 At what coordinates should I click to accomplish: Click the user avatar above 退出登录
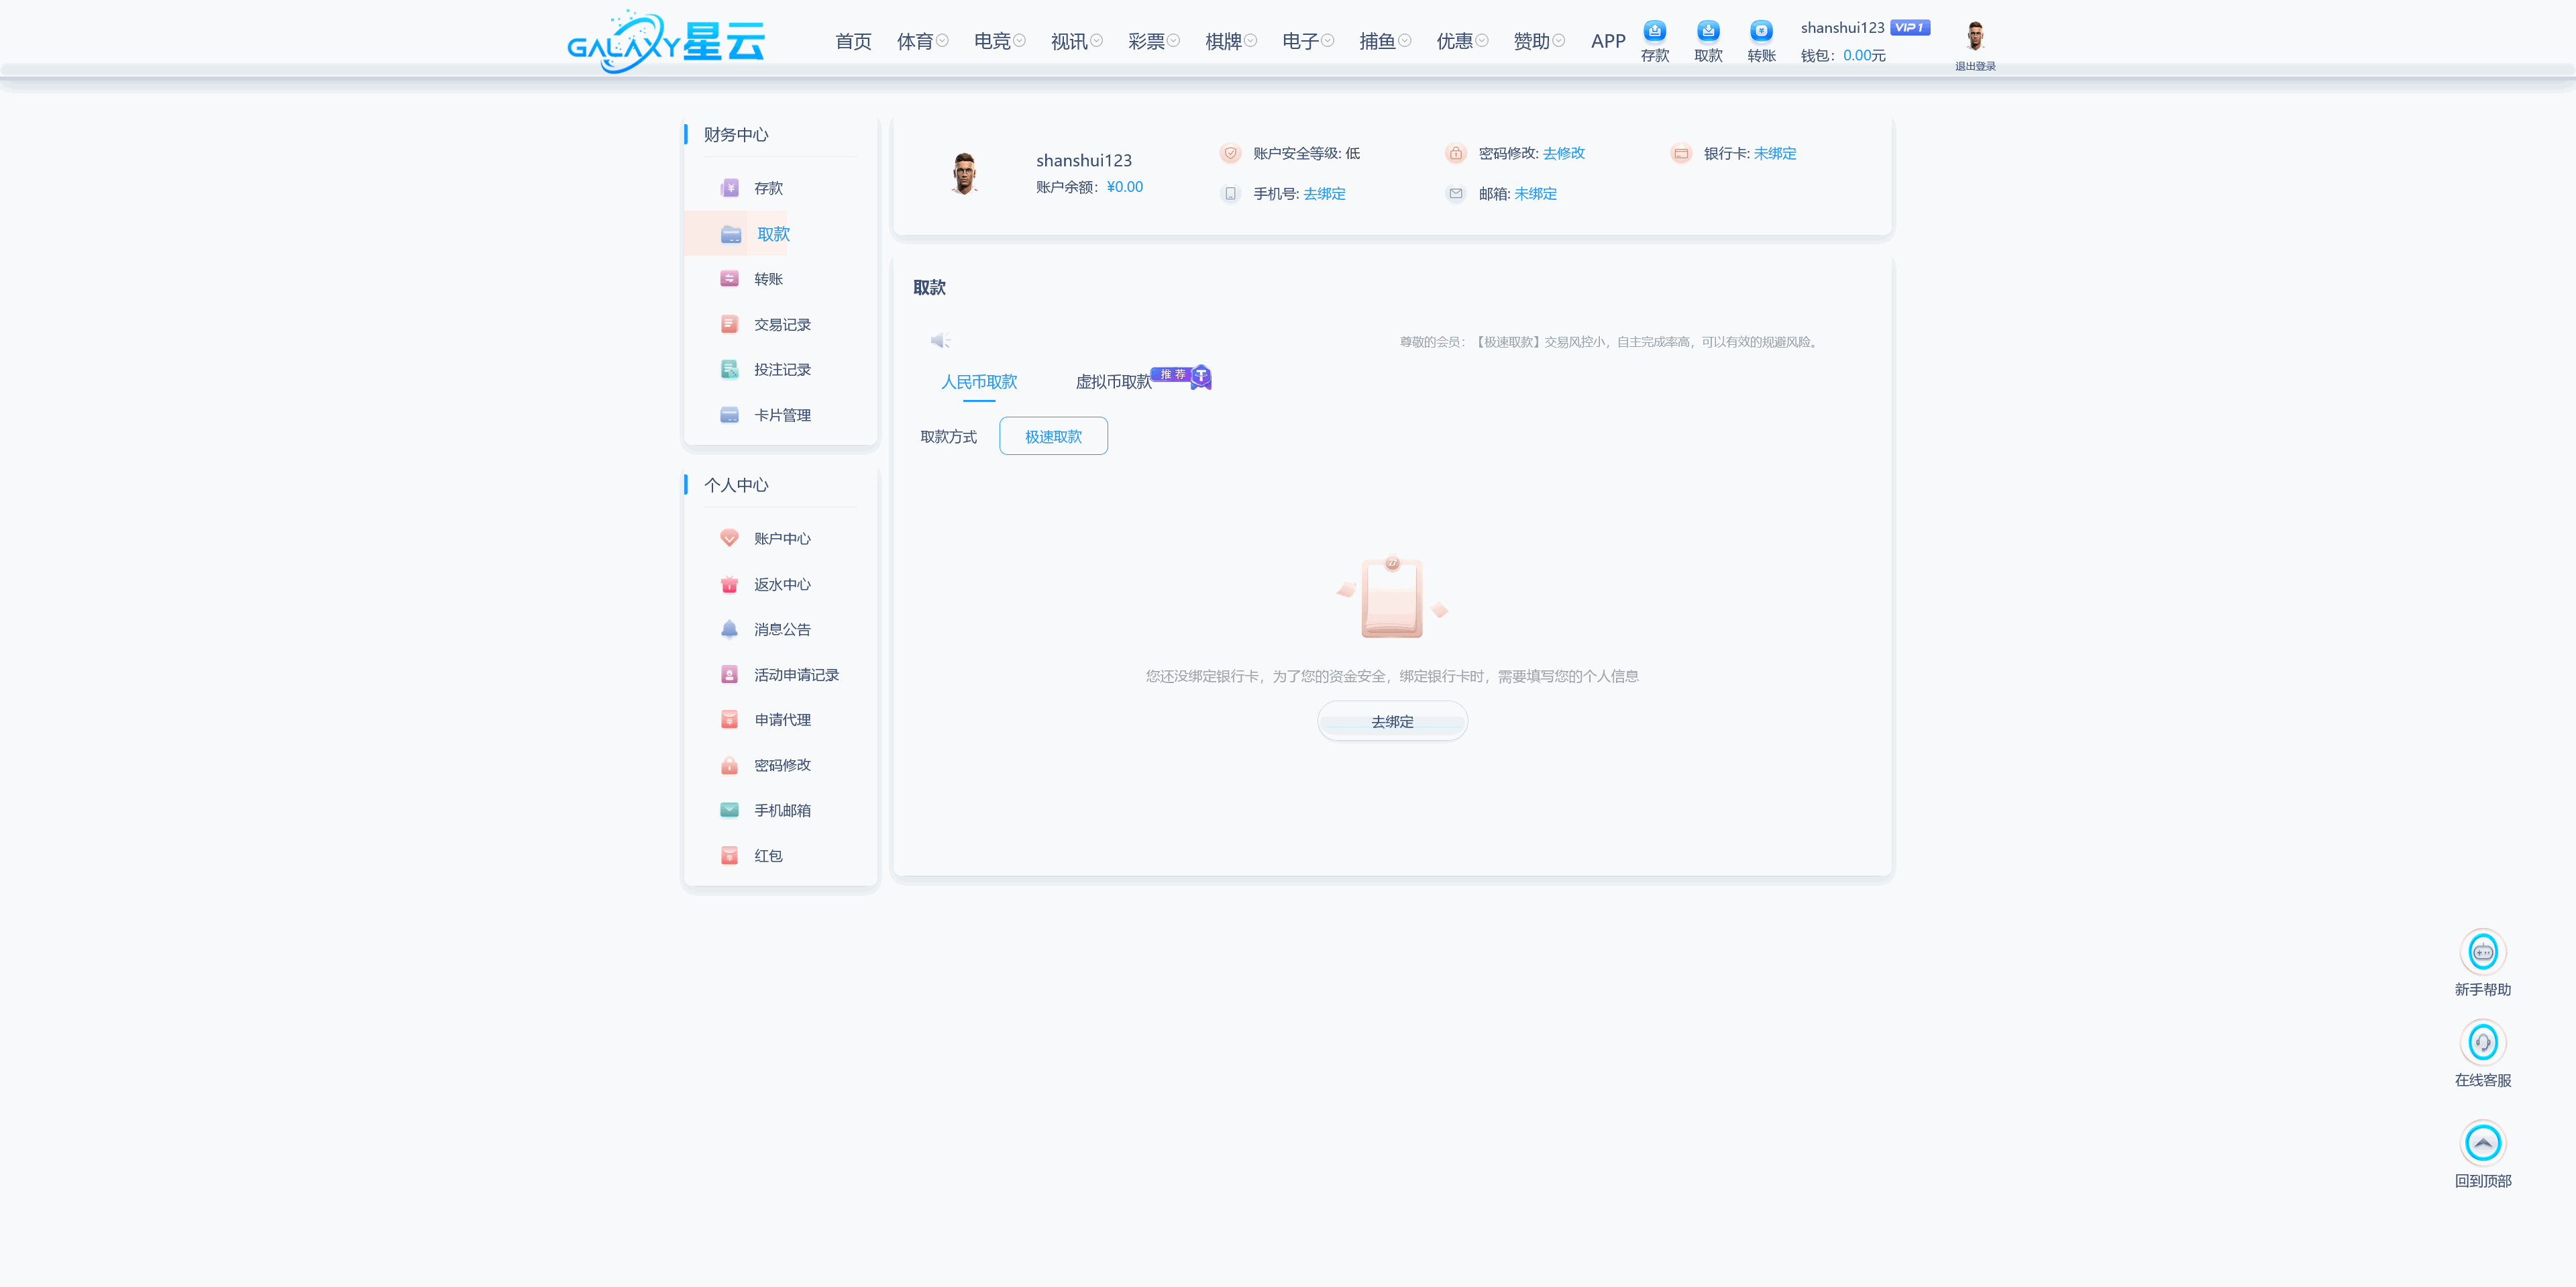(x=1974, y=36)
